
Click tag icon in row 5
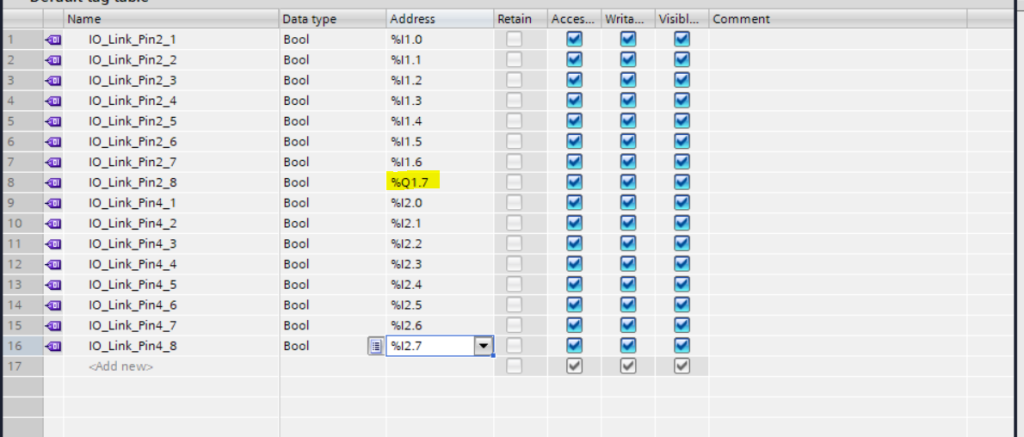[x=53, y=121]
